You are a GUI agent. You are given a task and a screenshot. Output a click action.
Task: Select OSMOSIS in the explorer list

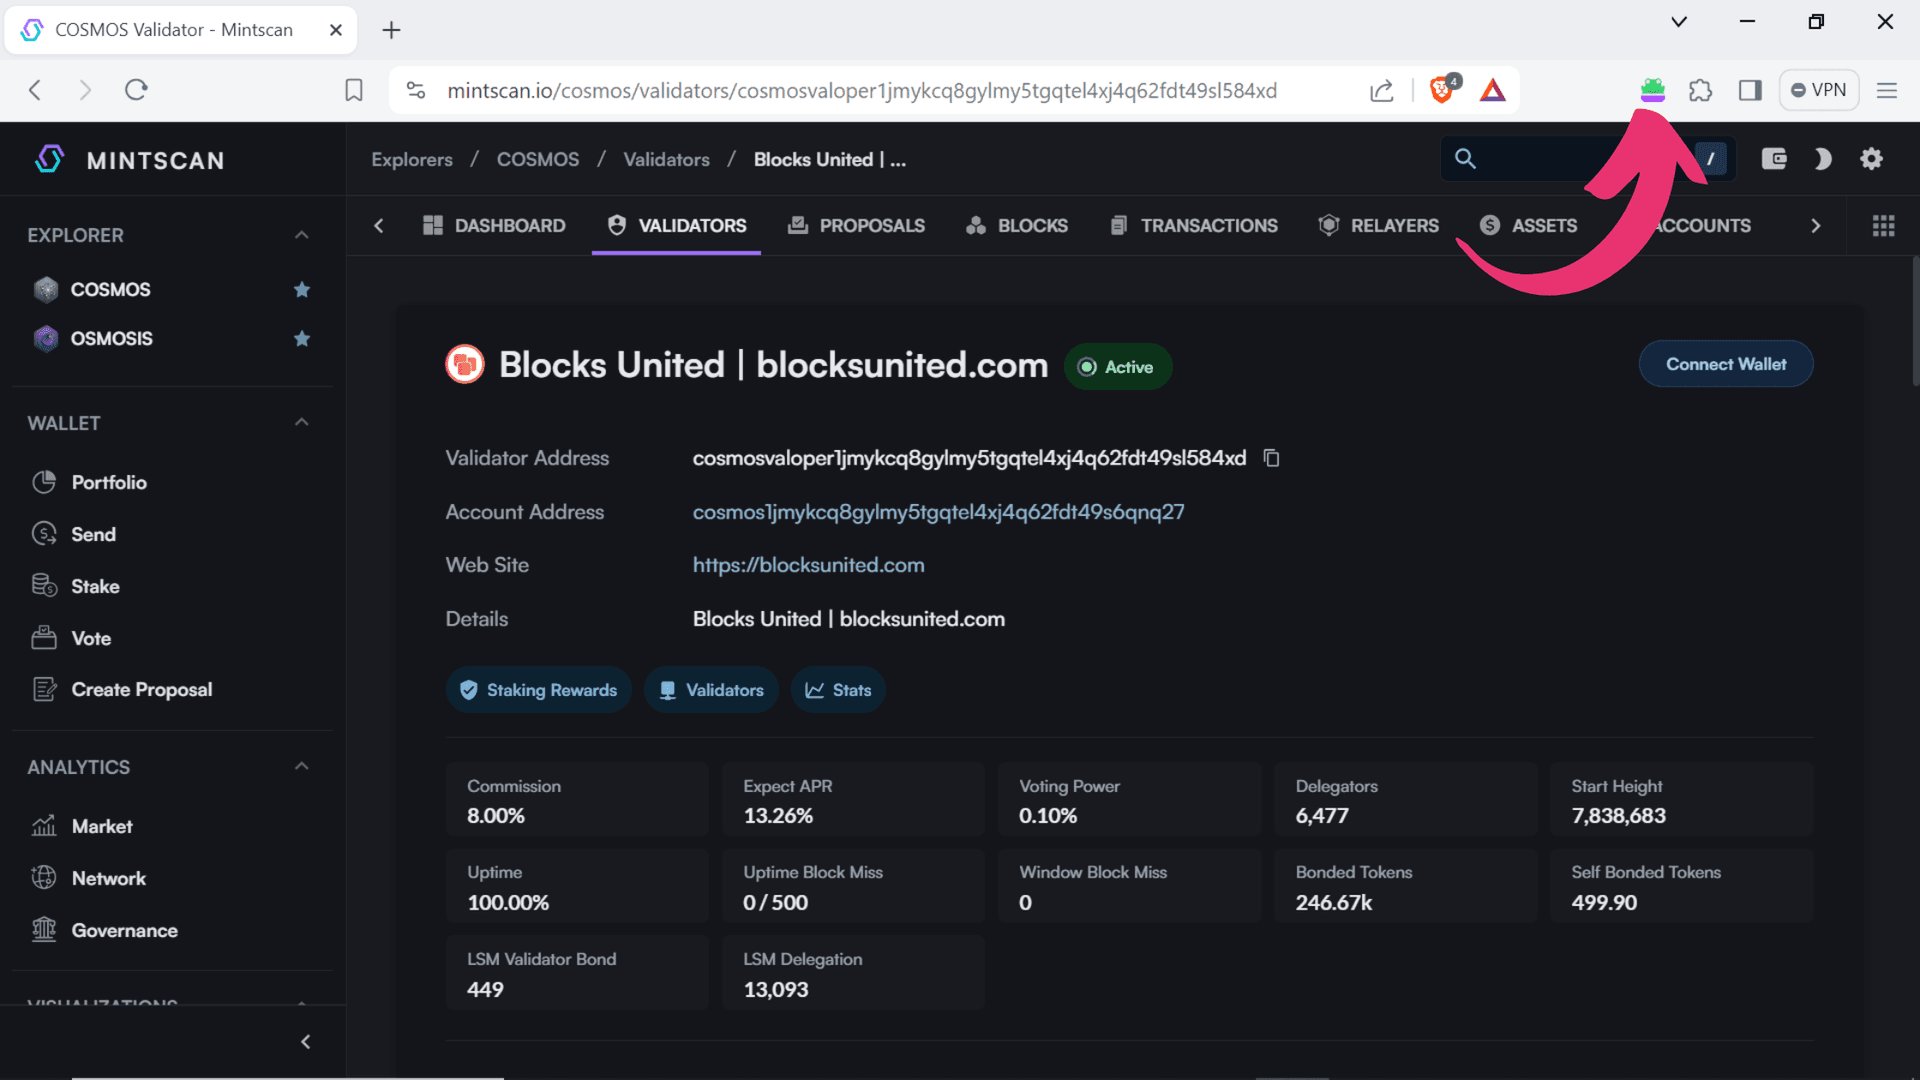pyautogui.click(x=111, y=339)
